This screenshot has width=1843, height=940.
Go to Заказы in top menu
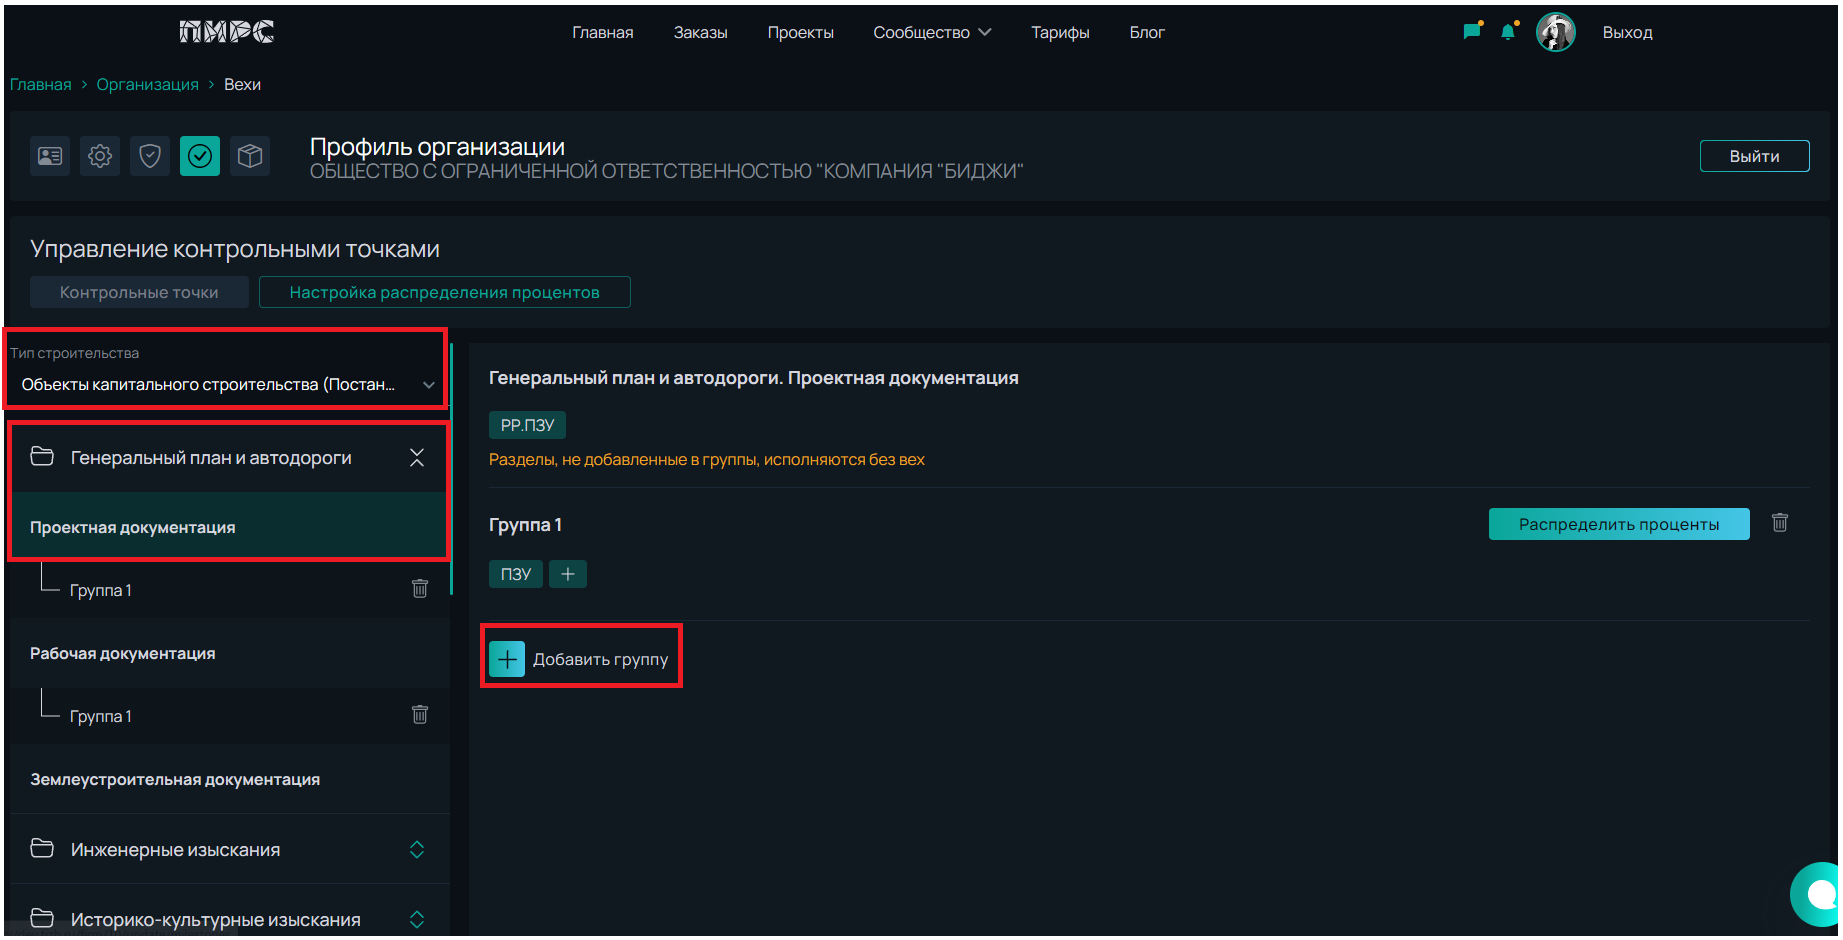tap(700, 33)
